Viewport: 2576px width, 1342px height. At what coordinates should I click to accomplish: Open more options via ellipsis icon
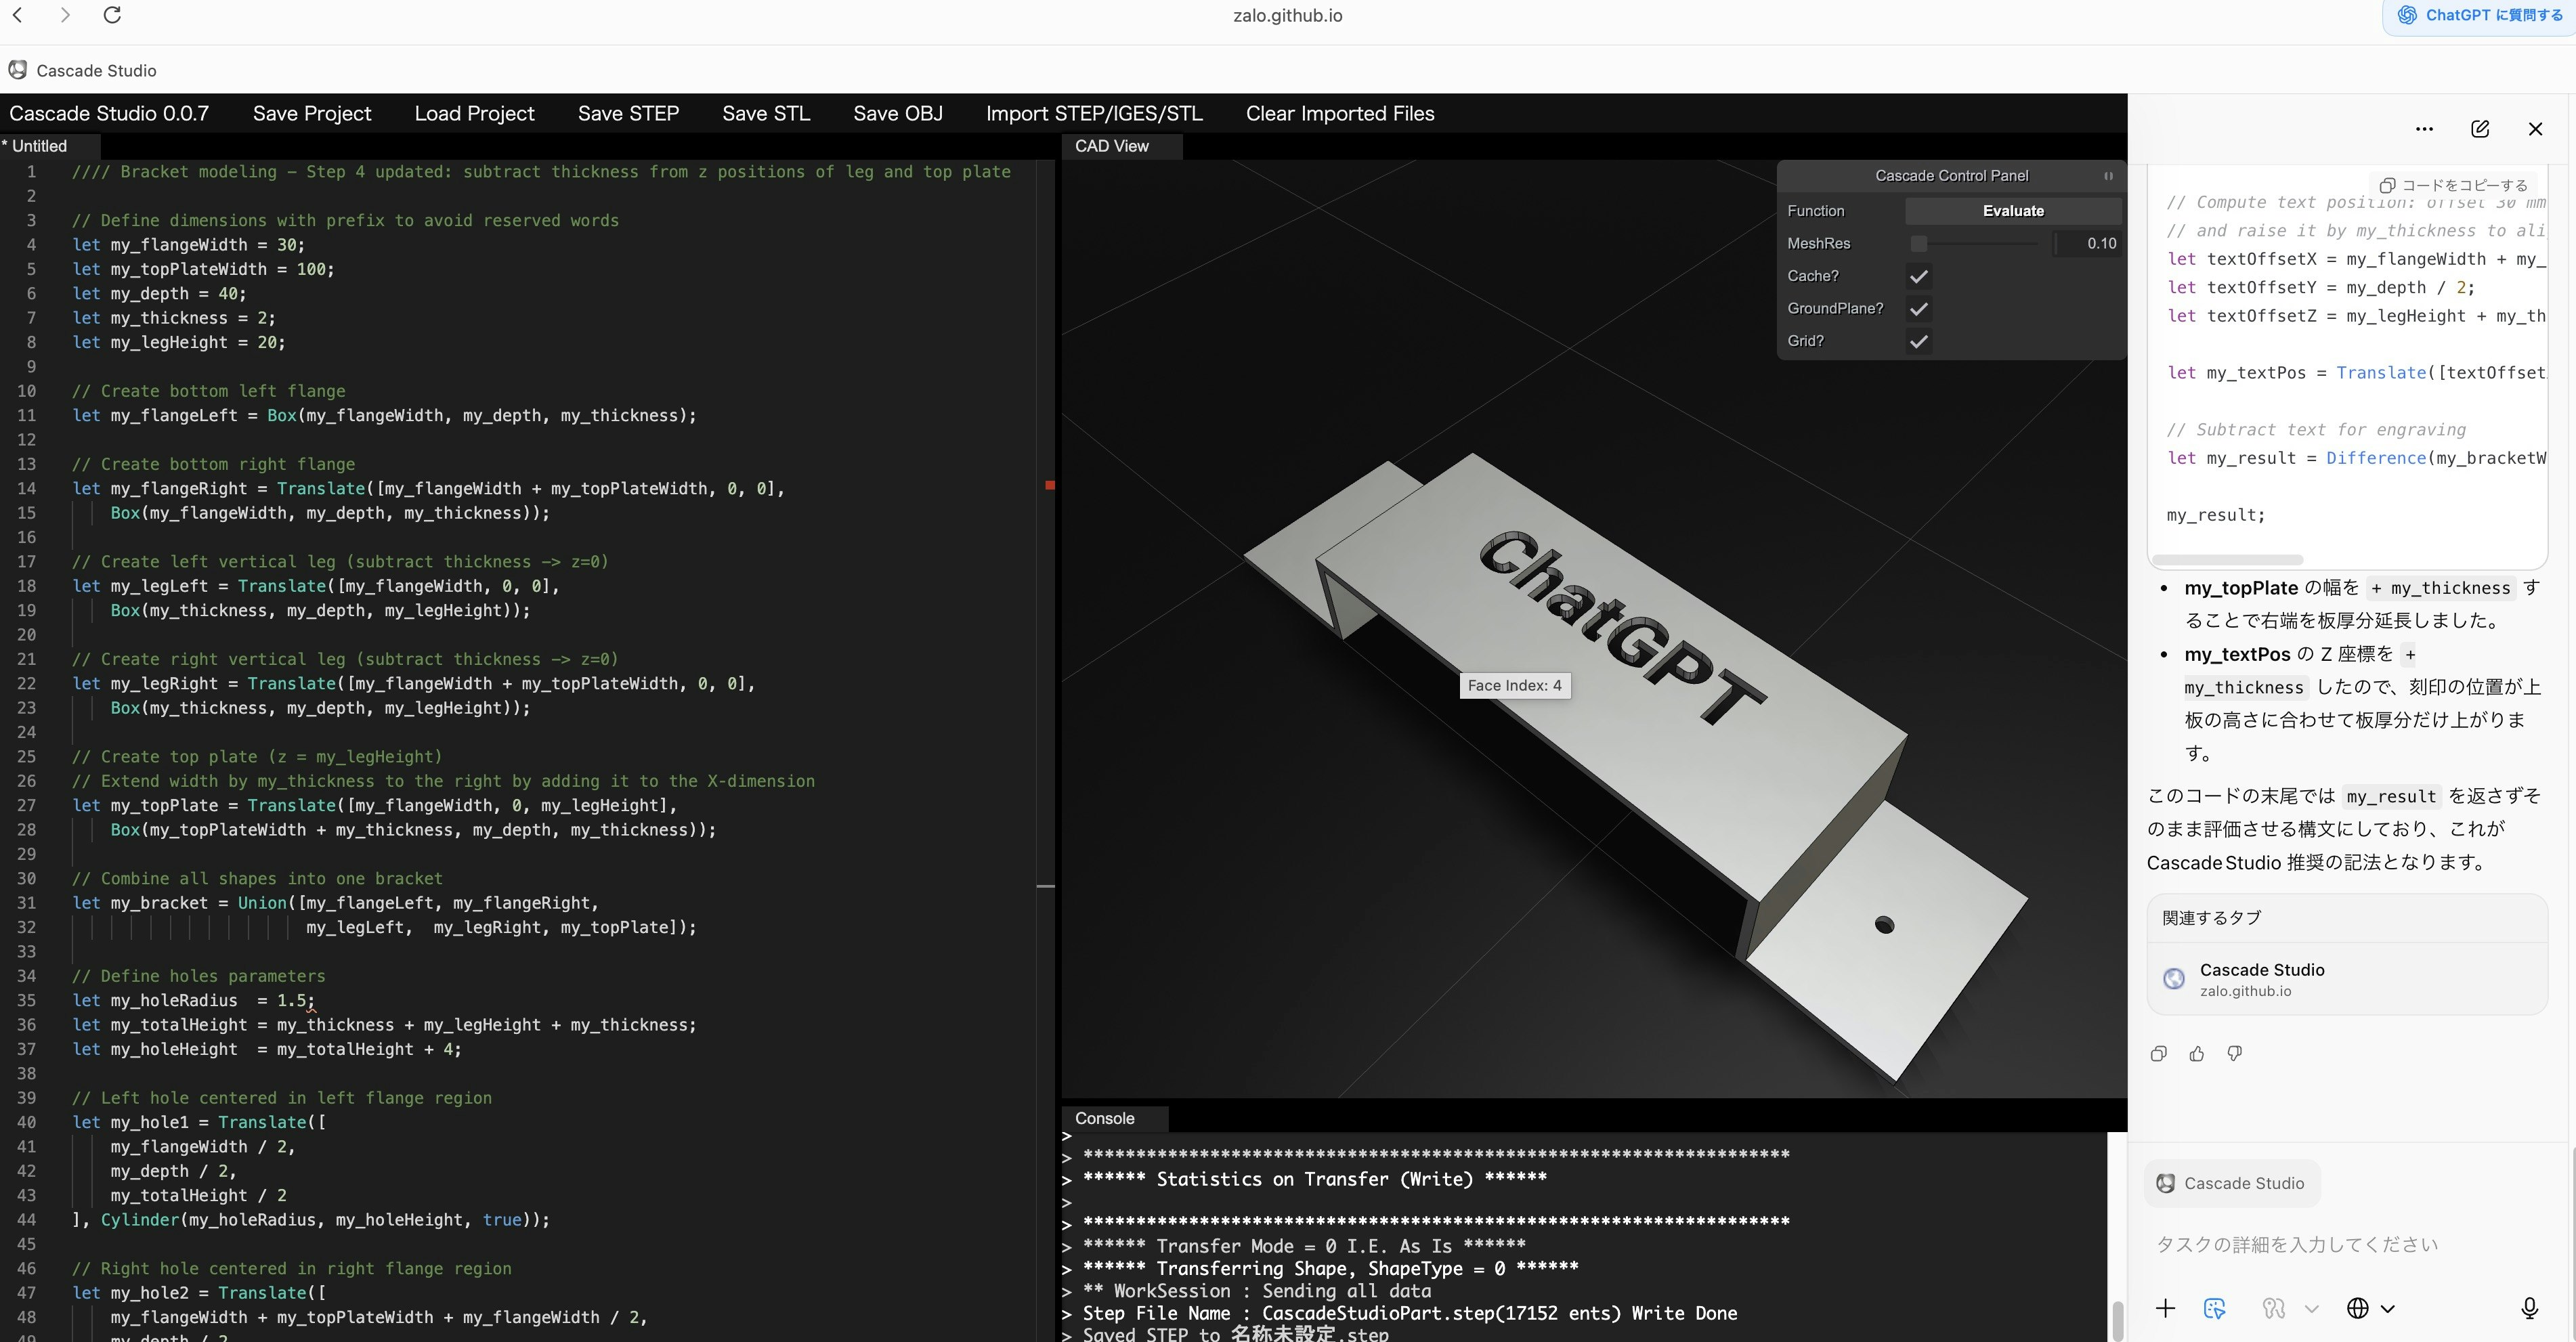click(2425, 128)
